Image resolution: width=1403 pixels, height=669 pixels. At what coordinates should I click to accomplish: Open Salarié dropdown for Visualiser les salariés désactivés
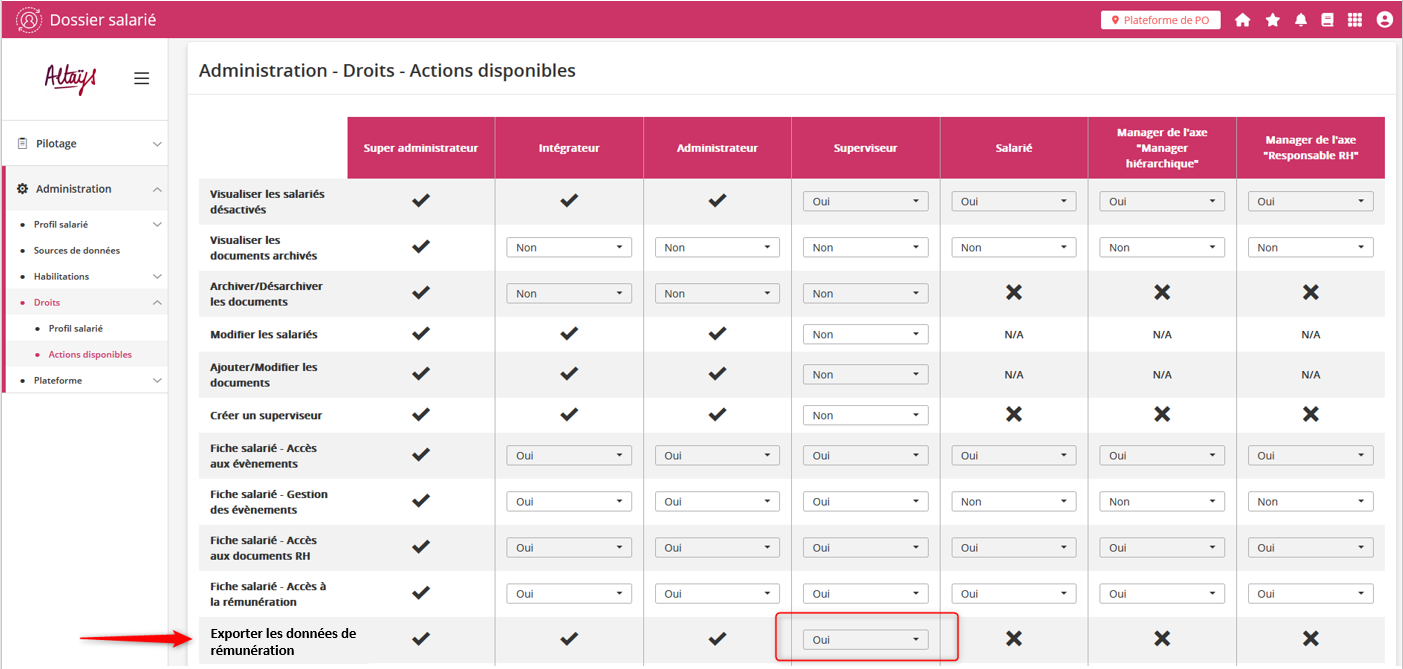[x=1013, y=202]
